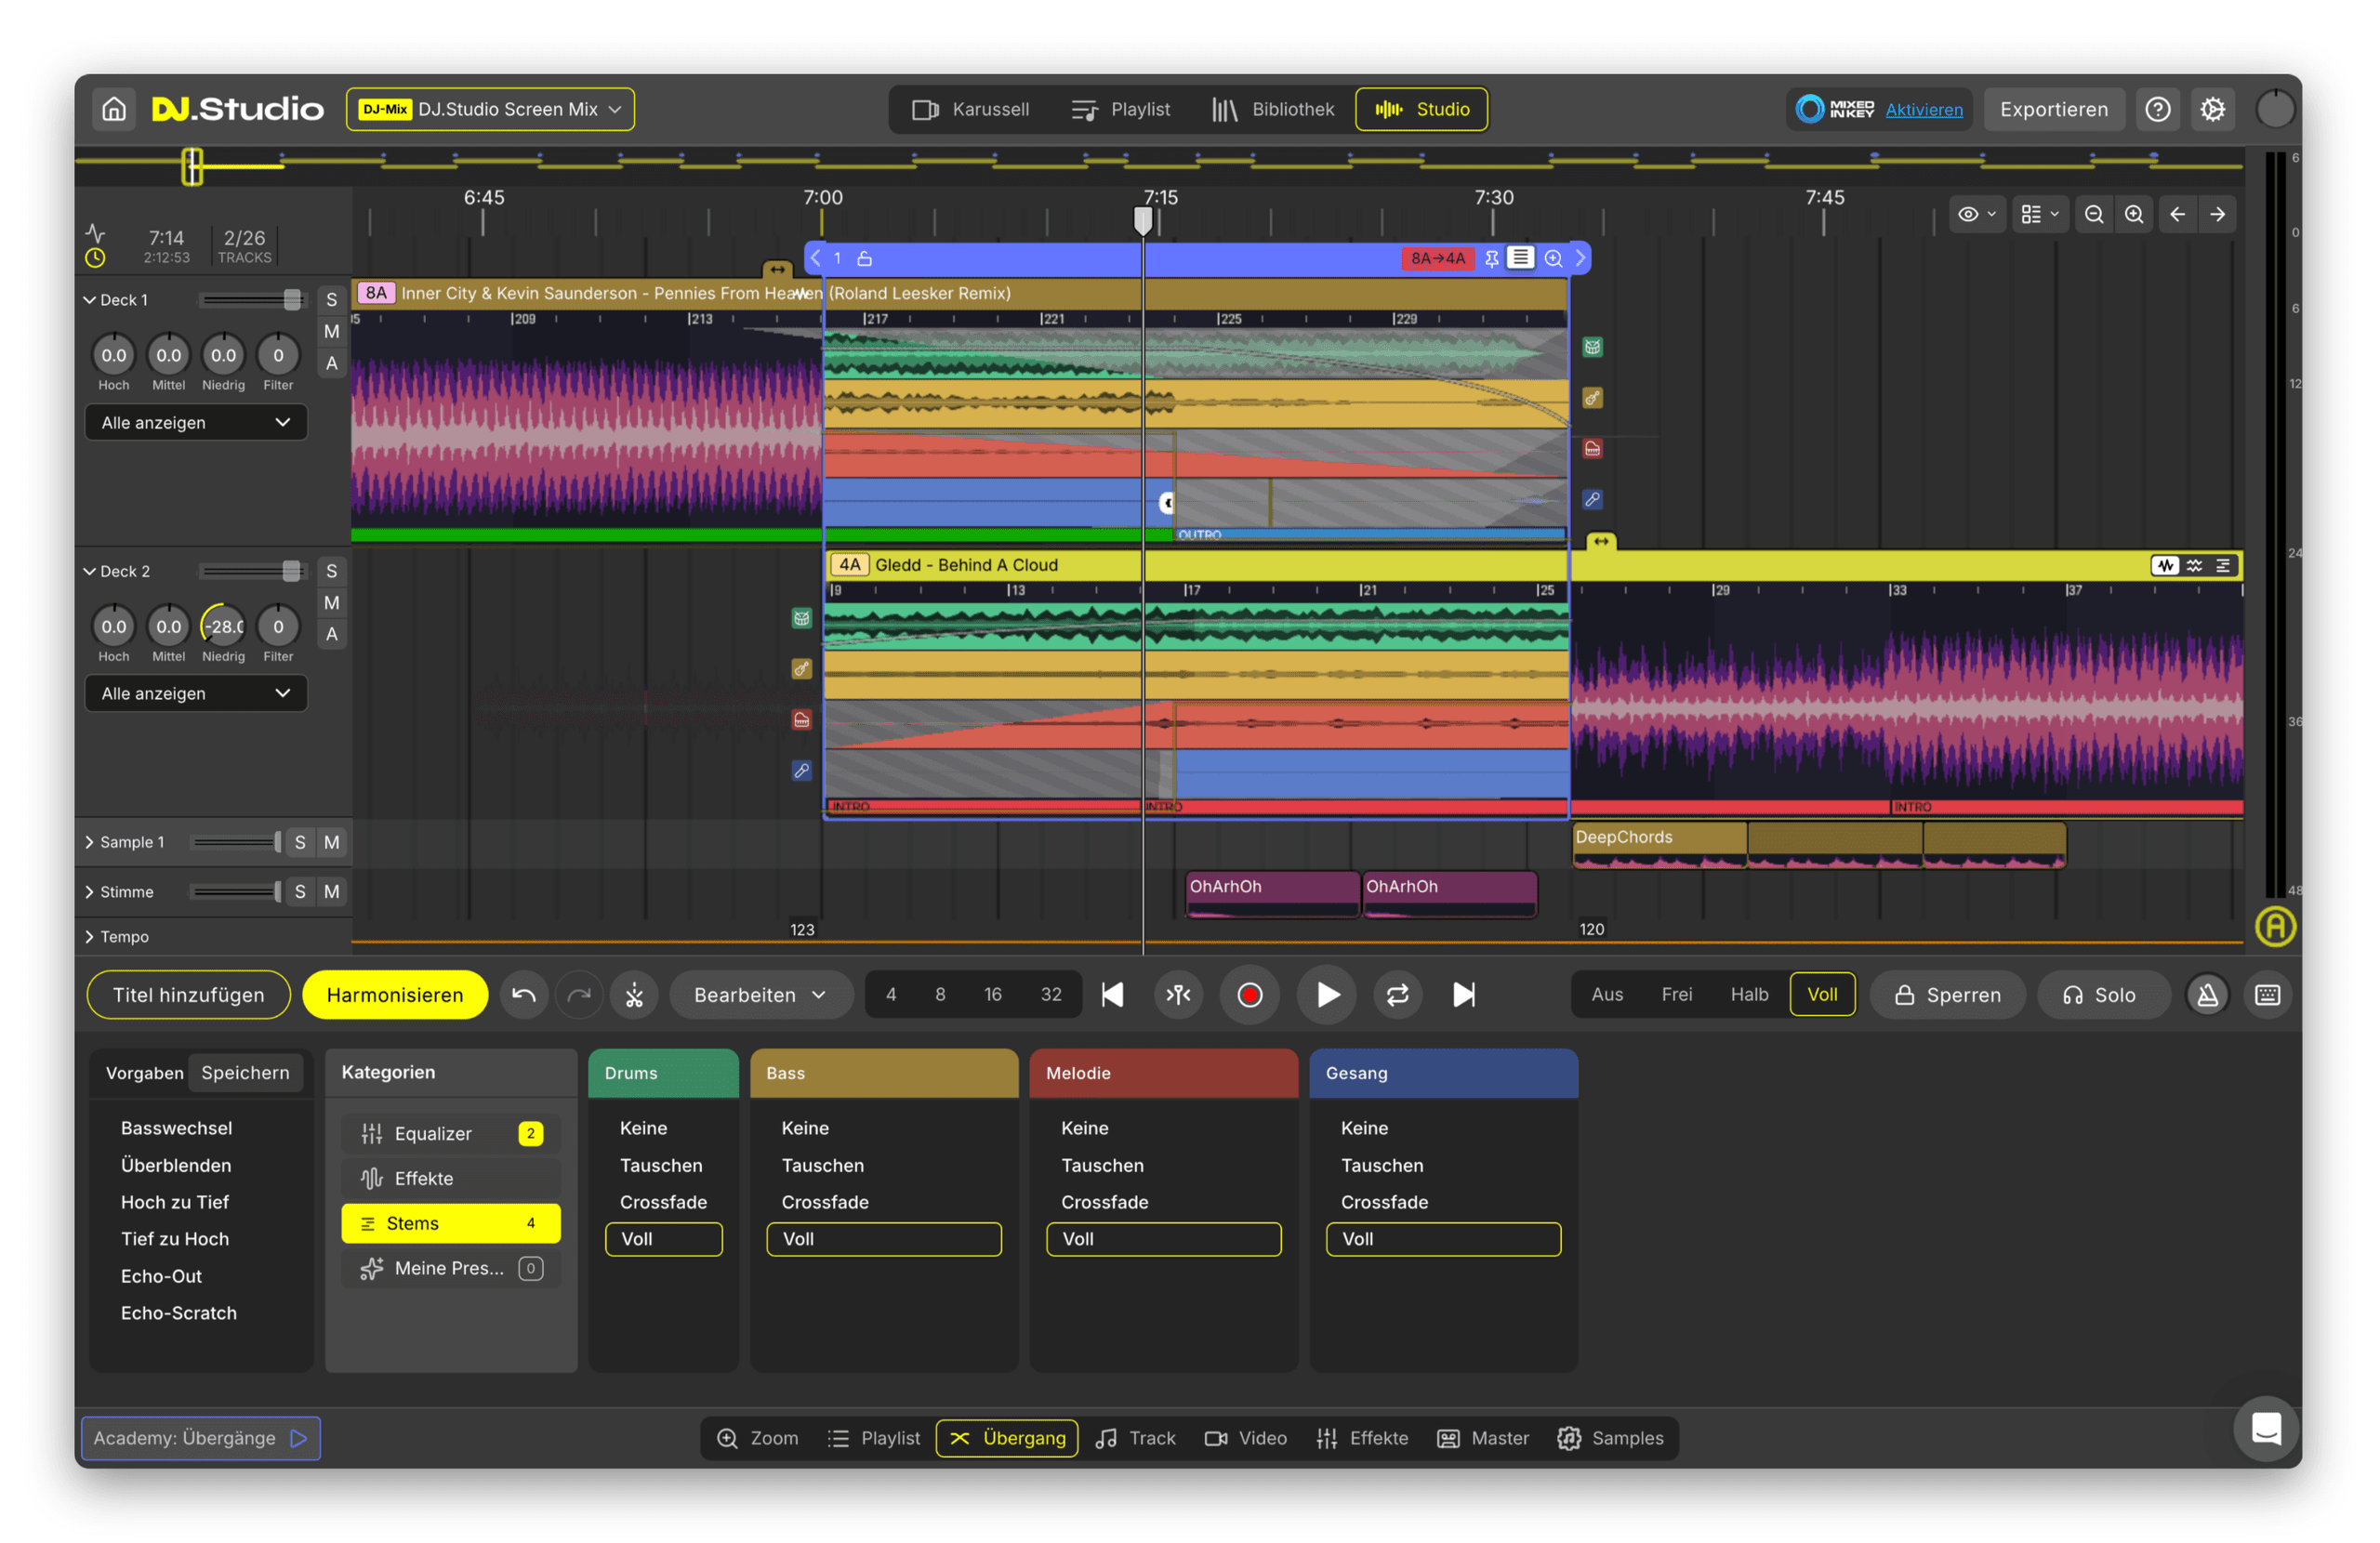Switch to the Bibliothek view

[x=1272, y=109]
